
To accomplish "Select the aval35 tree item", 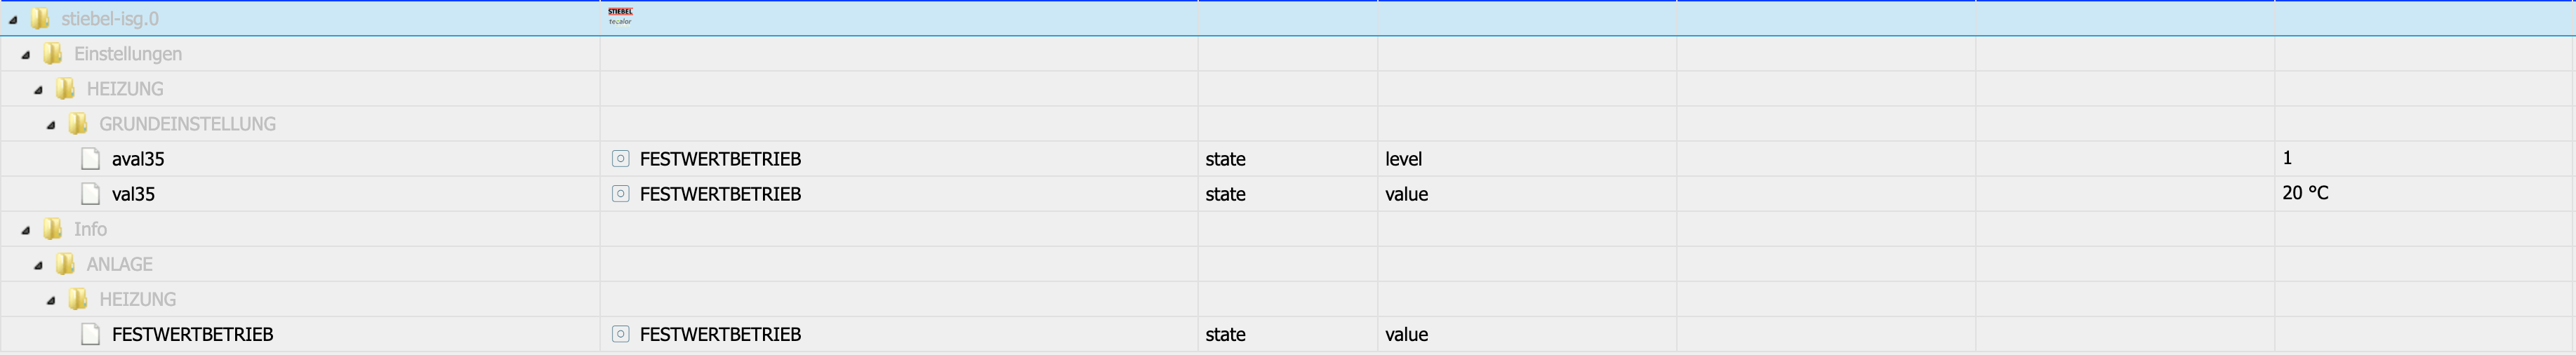I will [x=138, y=159].
